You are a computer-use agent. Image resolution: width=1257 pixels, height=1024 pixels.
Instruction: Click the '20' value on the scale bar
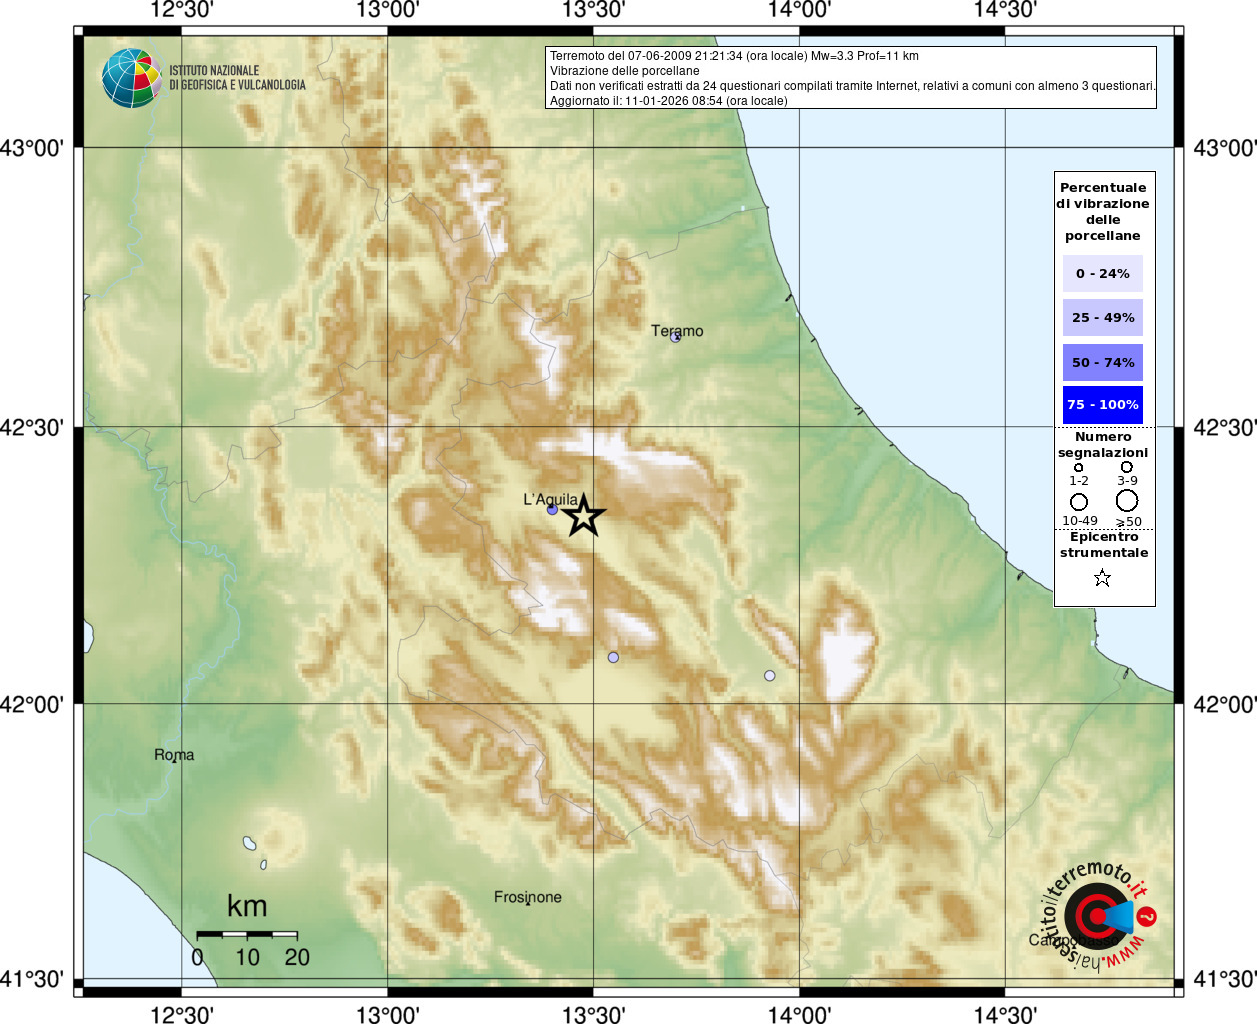coord(297,957)
